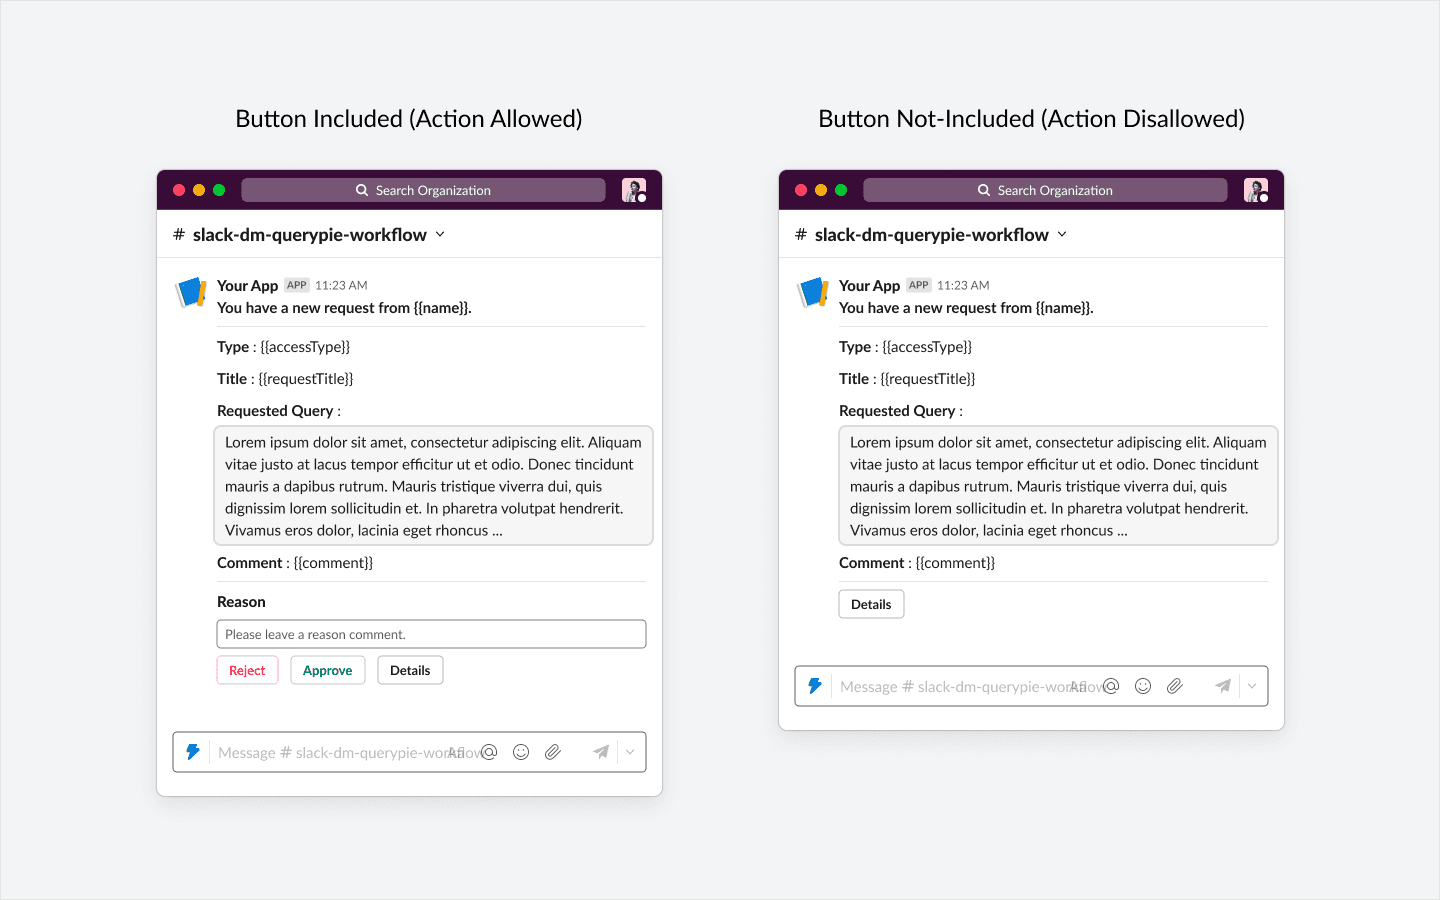The image size is (1440, 900).
Task: Click the send message paper plane icon
Action: [x=601, y=751]
